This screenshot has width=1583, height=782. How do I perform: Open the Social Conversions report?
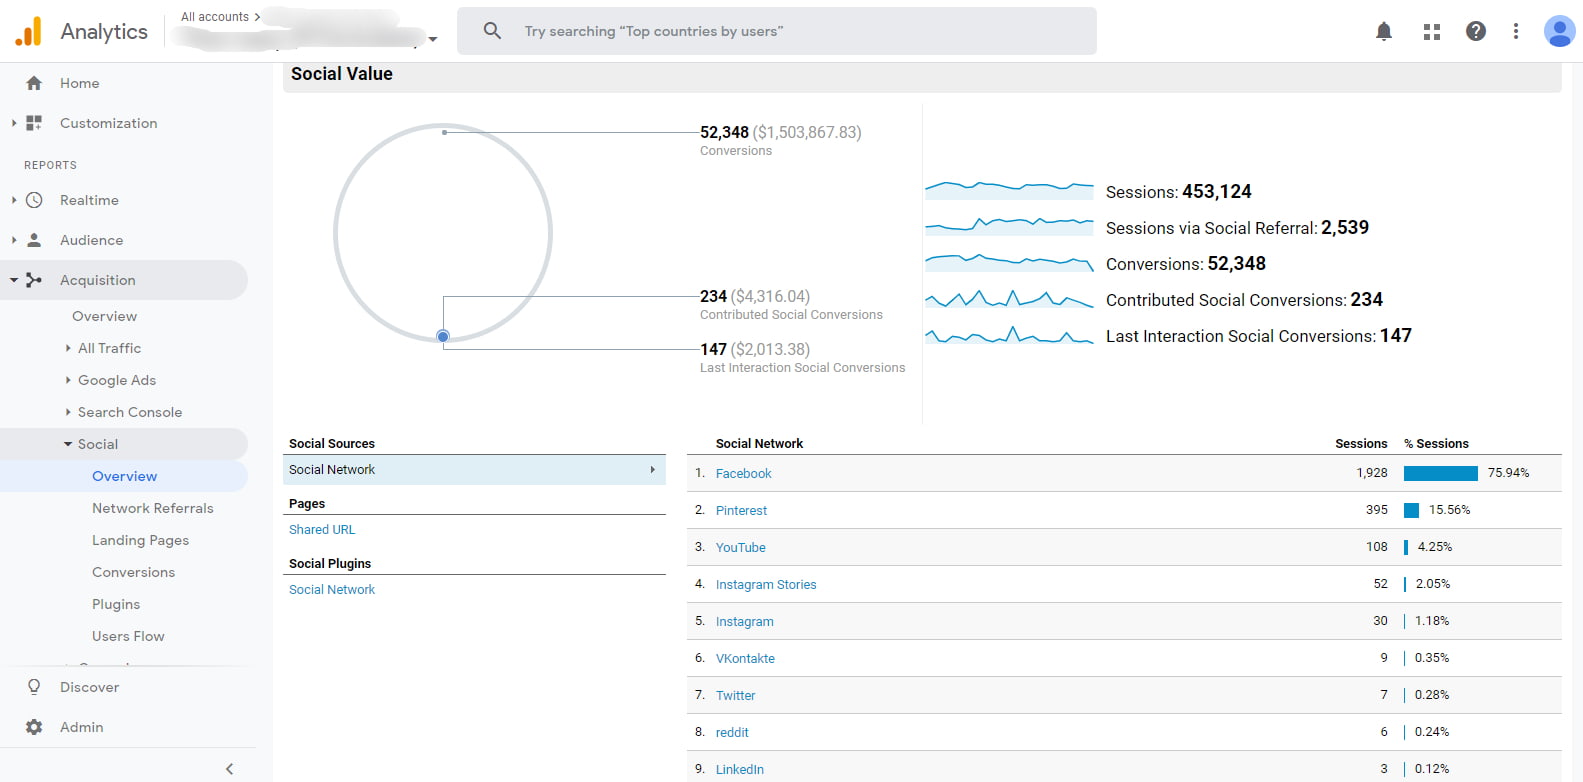tap(134, 572)
